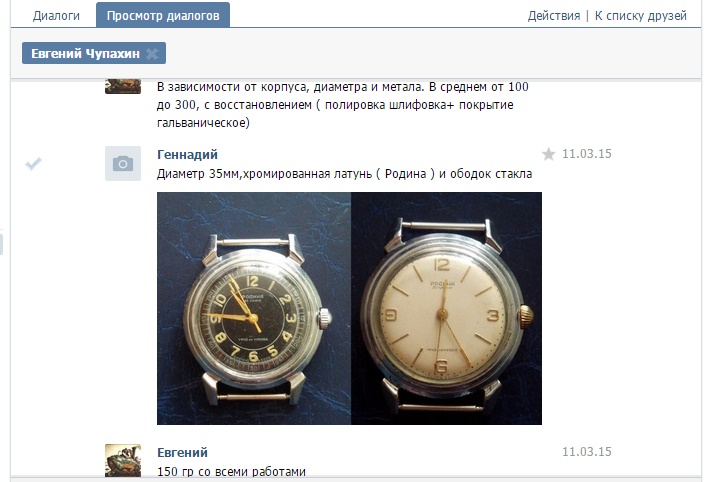Select the message text about Диаметр 35мм
Image resolution: width=714 pixels, height=482 pixels.
coord(344,174)
